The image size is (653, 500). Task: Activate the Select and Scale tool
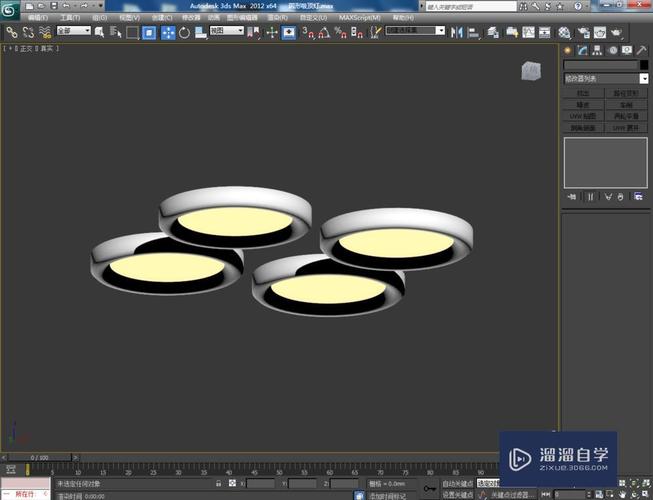pyautogui.click(x=201, y=32)
